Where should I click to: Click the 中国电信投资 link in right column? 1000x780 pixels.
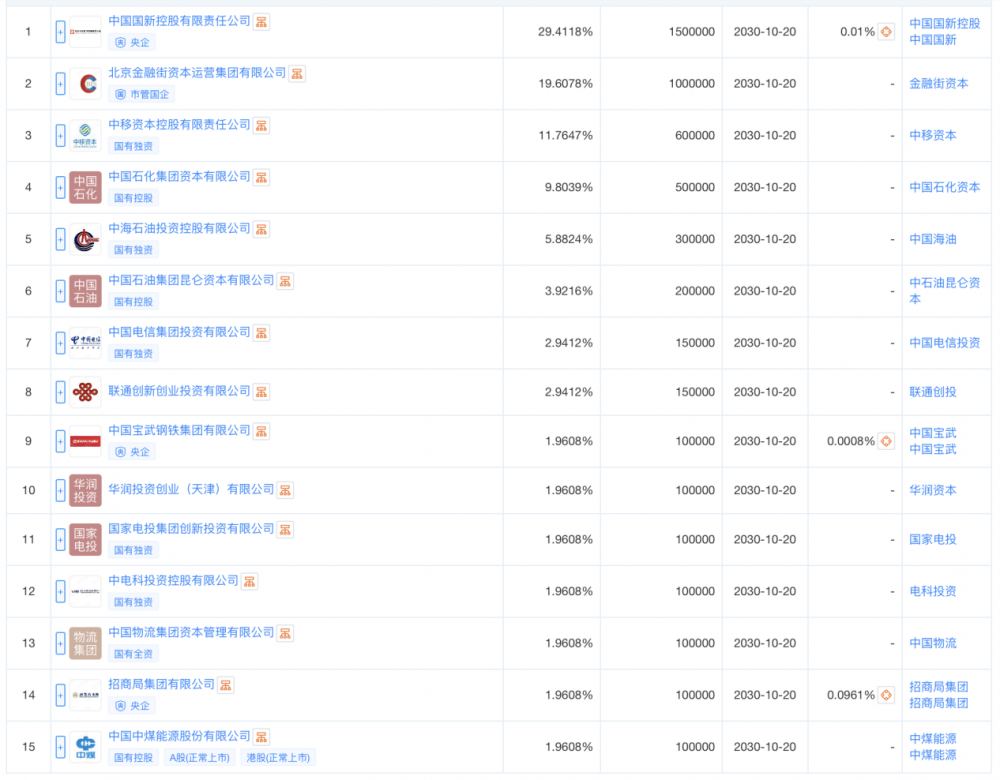944,343
